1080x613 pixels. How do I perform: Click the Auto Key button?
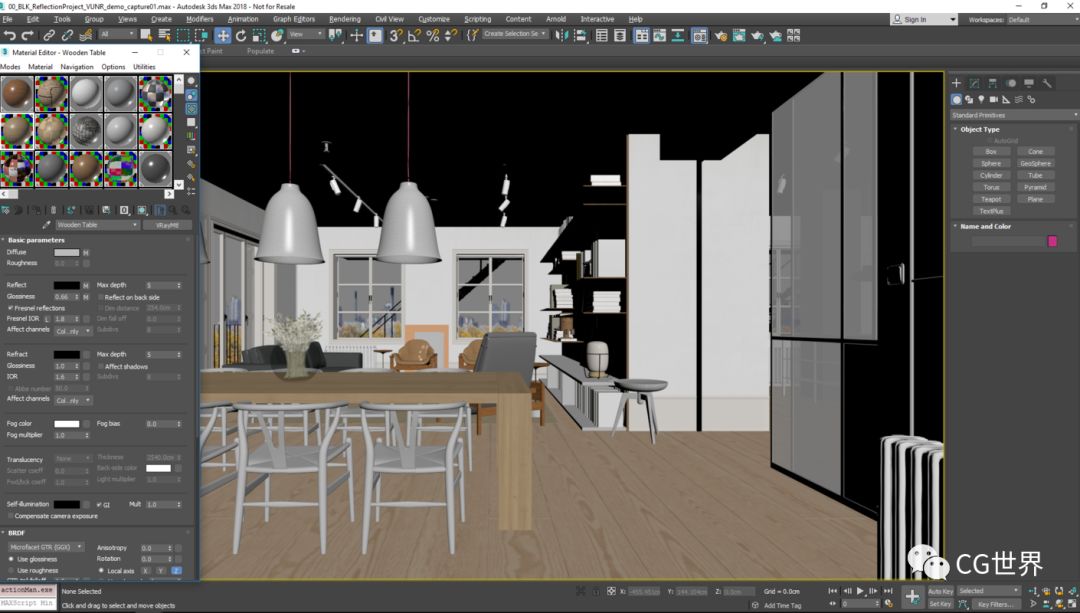coord(940,591)
